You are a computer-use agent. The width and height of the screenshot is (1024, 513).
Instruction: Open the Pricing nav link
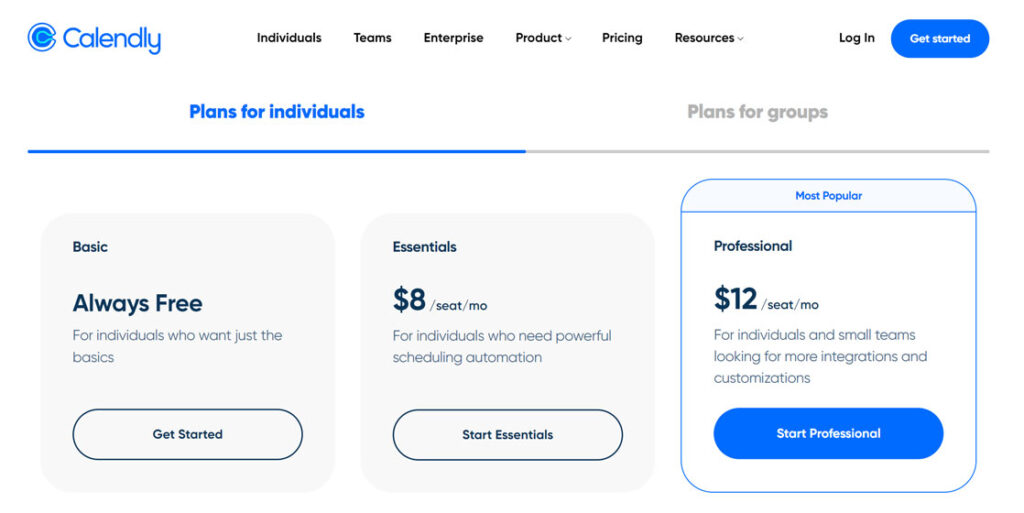pyautogui.click(x=622, y=38)
